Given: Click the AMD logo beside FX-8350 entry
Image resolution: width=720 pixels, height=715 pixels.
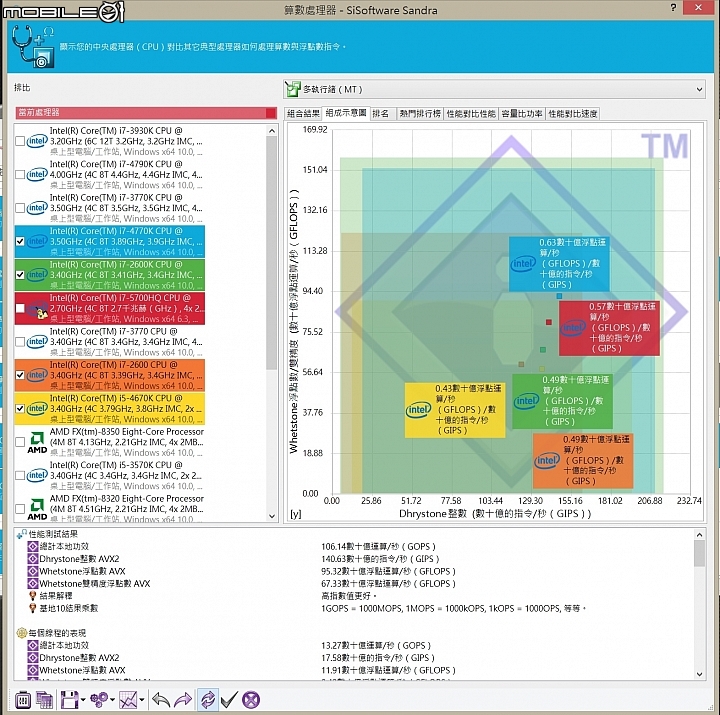Looking at the screenshot, I should [37, 442].
